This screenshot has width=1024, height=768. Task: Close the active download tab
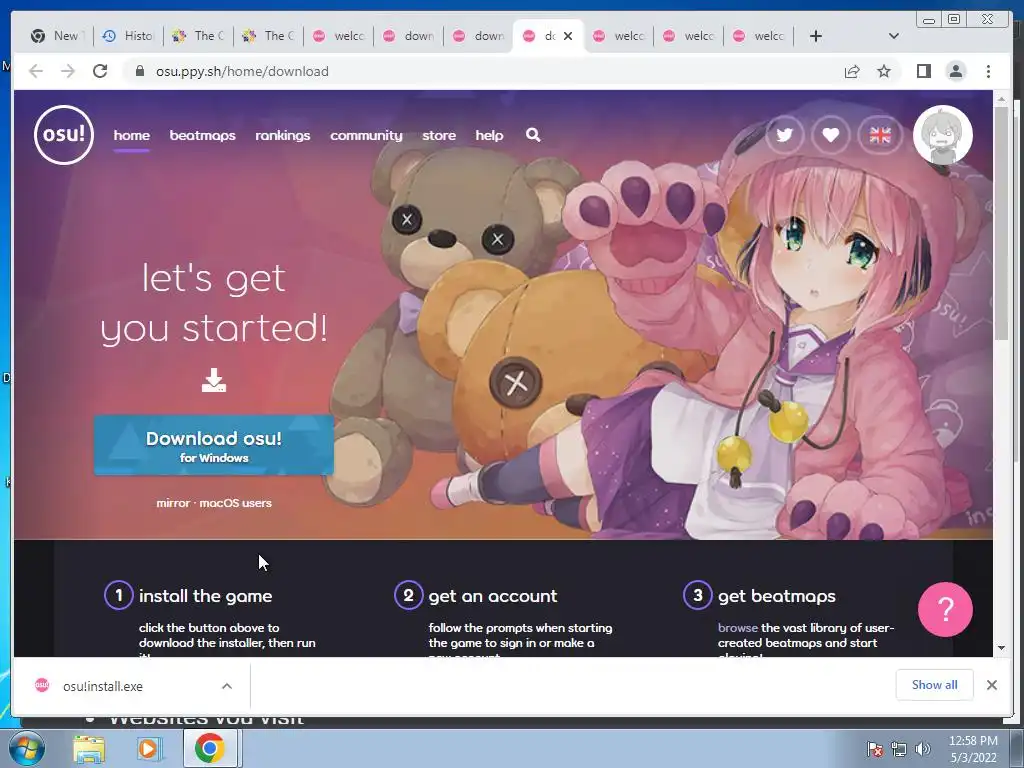pos(568,36)
